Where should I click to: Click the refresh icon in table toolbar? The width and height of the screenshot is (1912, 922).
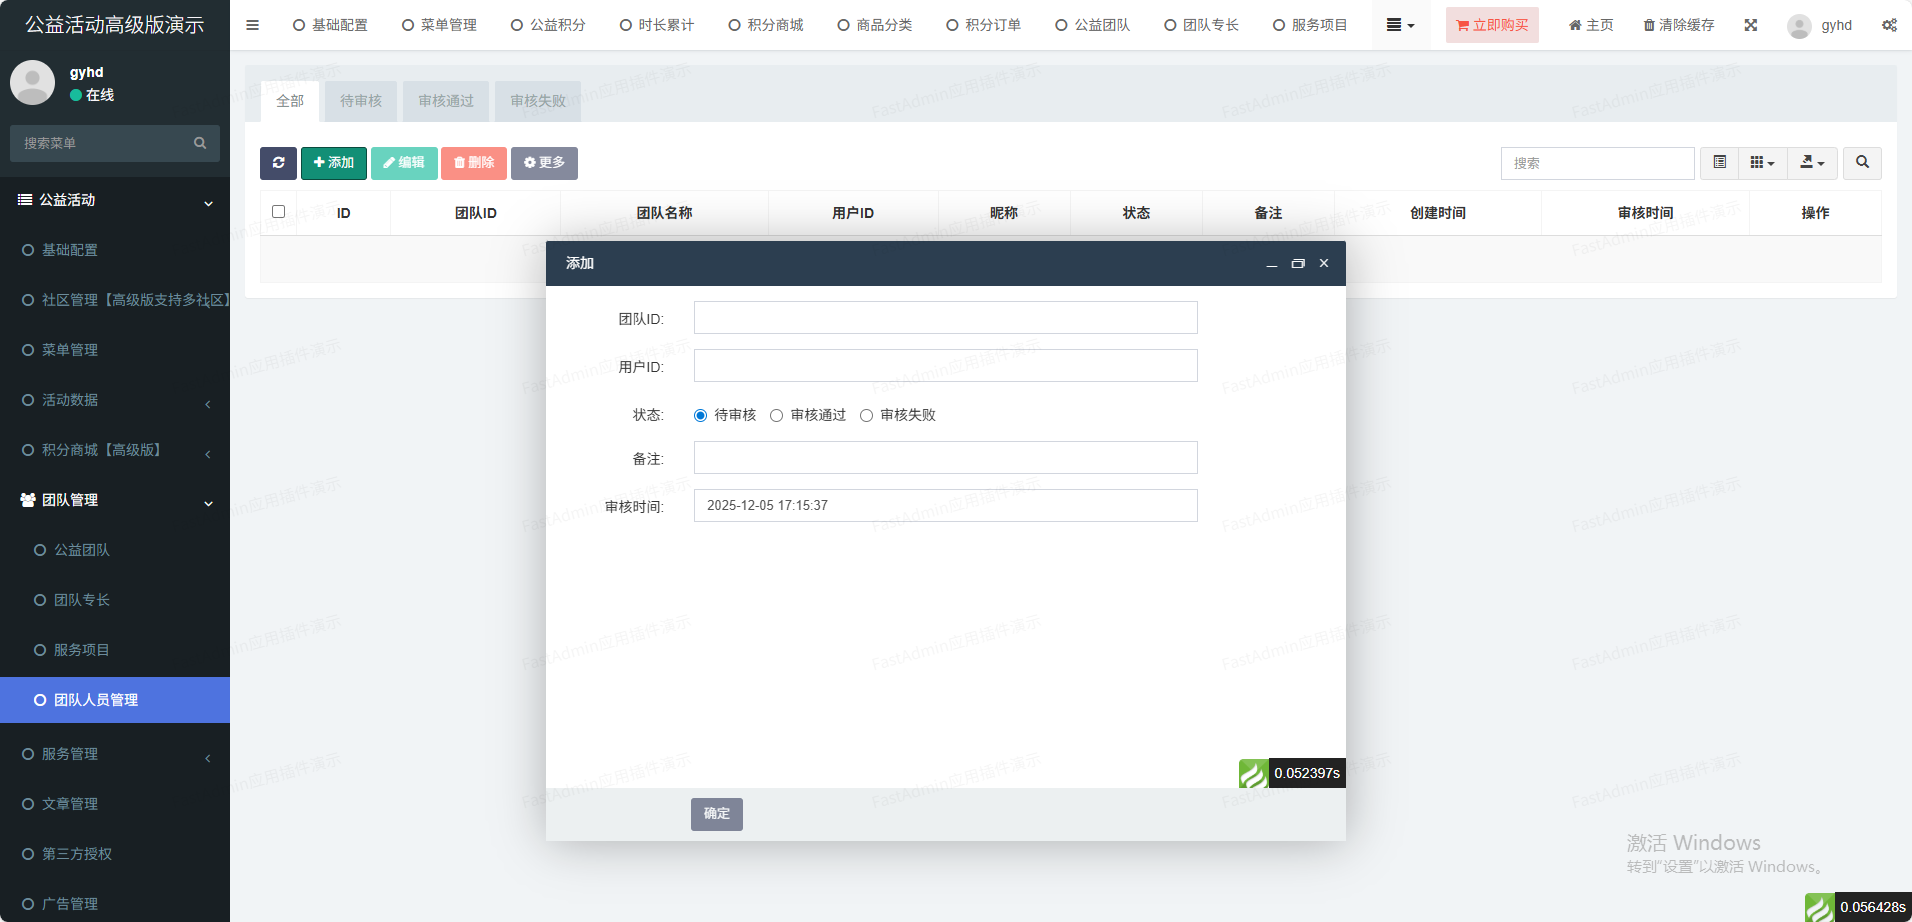pos(278,163)
